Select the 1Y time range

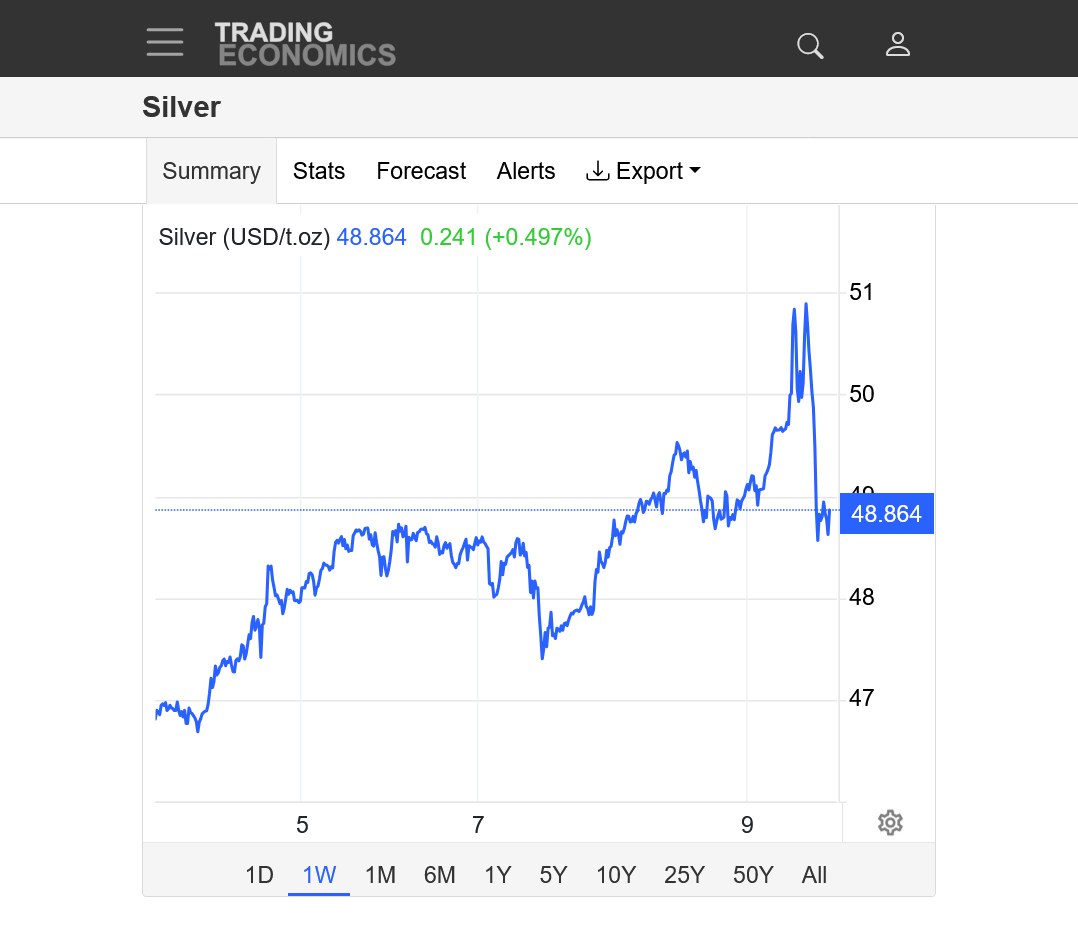click(x=497, y=875)
